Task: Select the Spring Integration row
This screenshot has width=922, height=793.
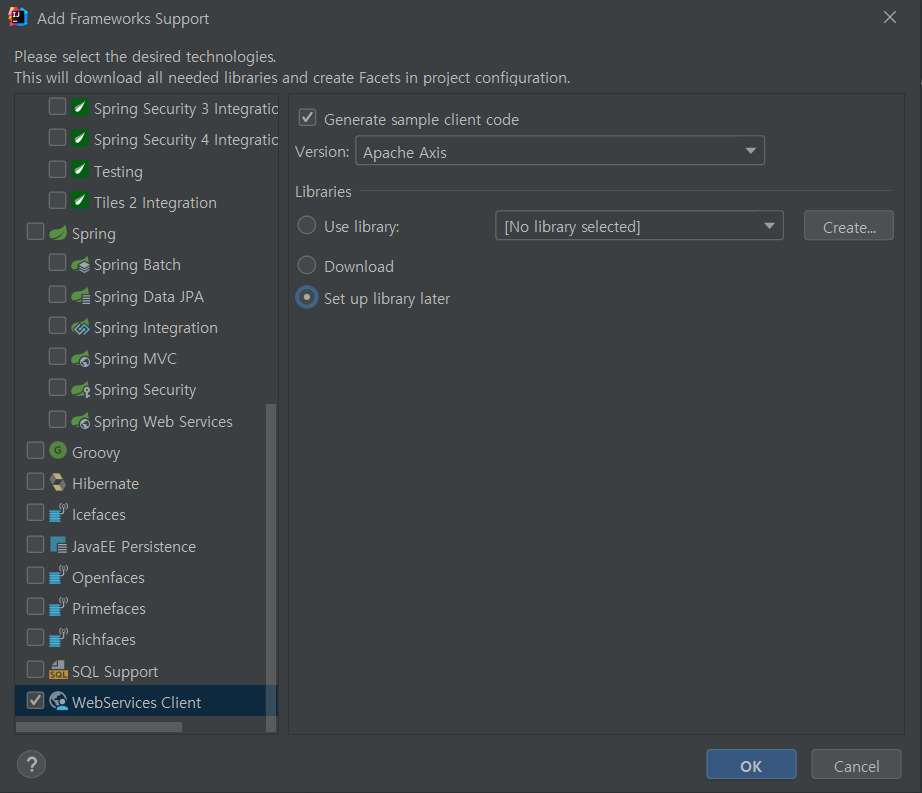Action: click(146, 327)
